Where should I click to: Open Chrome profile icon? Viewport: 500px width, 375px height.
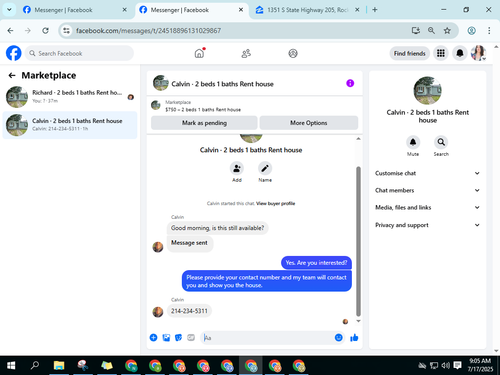(471, 31)
